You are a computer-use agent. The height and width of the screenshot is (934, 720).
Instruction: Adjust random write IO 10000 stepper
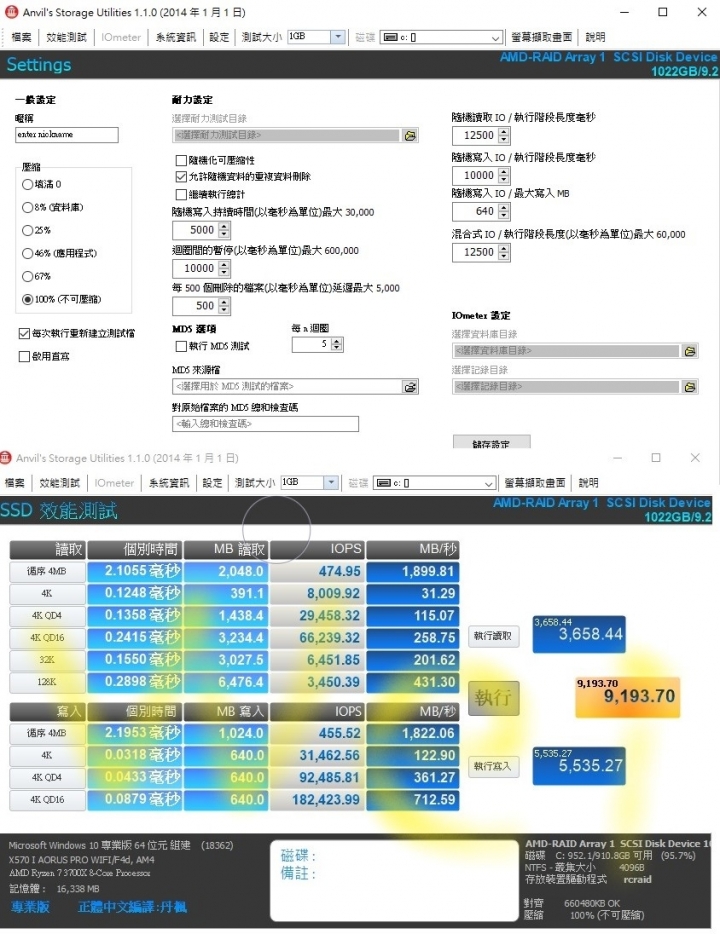pyautogui.click(x=504, y=176)
